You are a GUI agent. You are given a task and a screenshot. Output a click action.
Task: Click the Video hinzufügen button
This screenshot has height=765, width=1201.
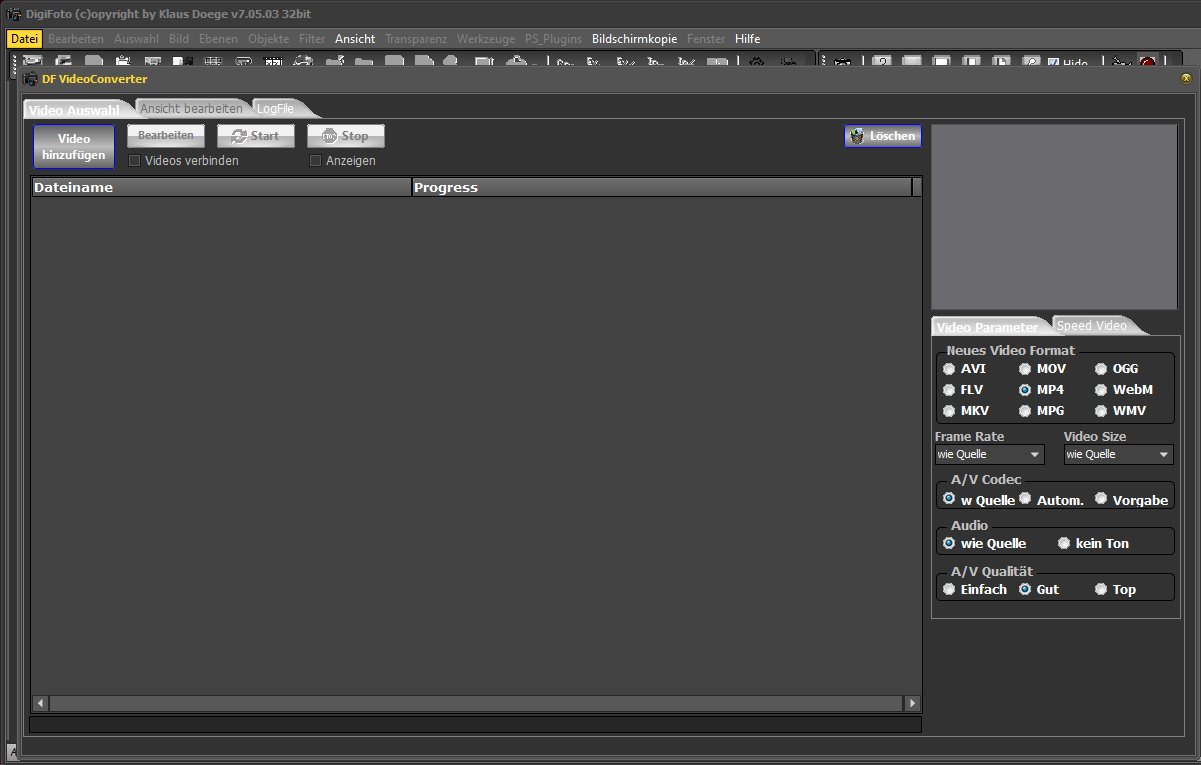73,147
